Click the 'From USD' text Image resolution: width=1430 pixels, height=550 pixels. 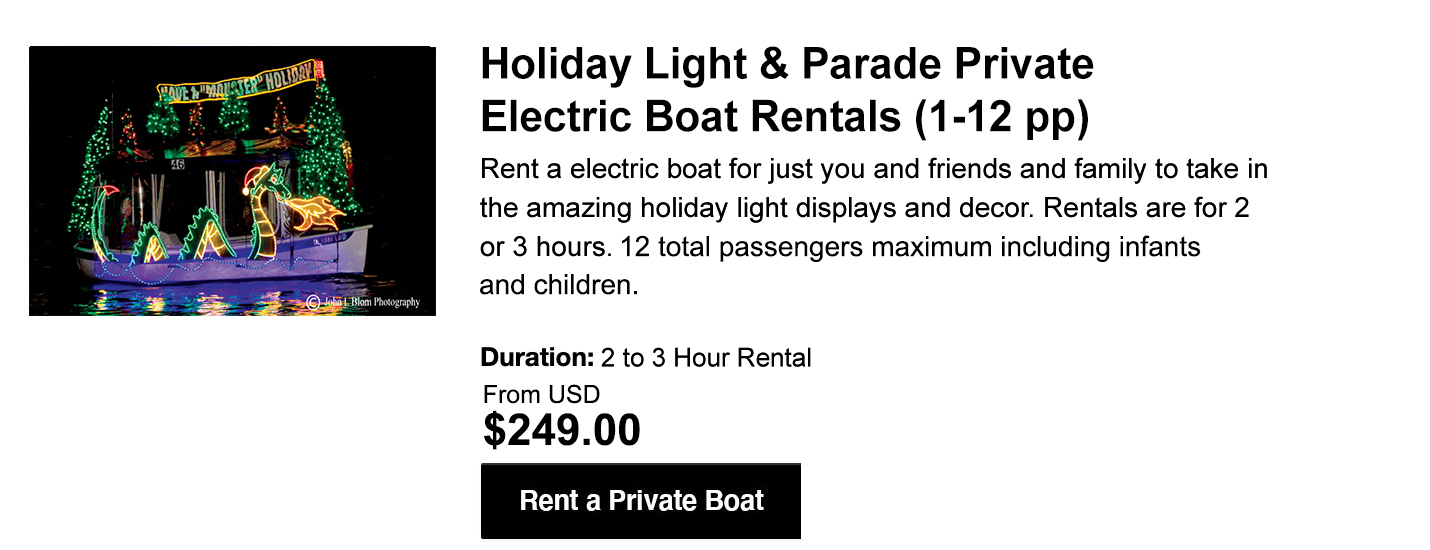click(541, 394)
